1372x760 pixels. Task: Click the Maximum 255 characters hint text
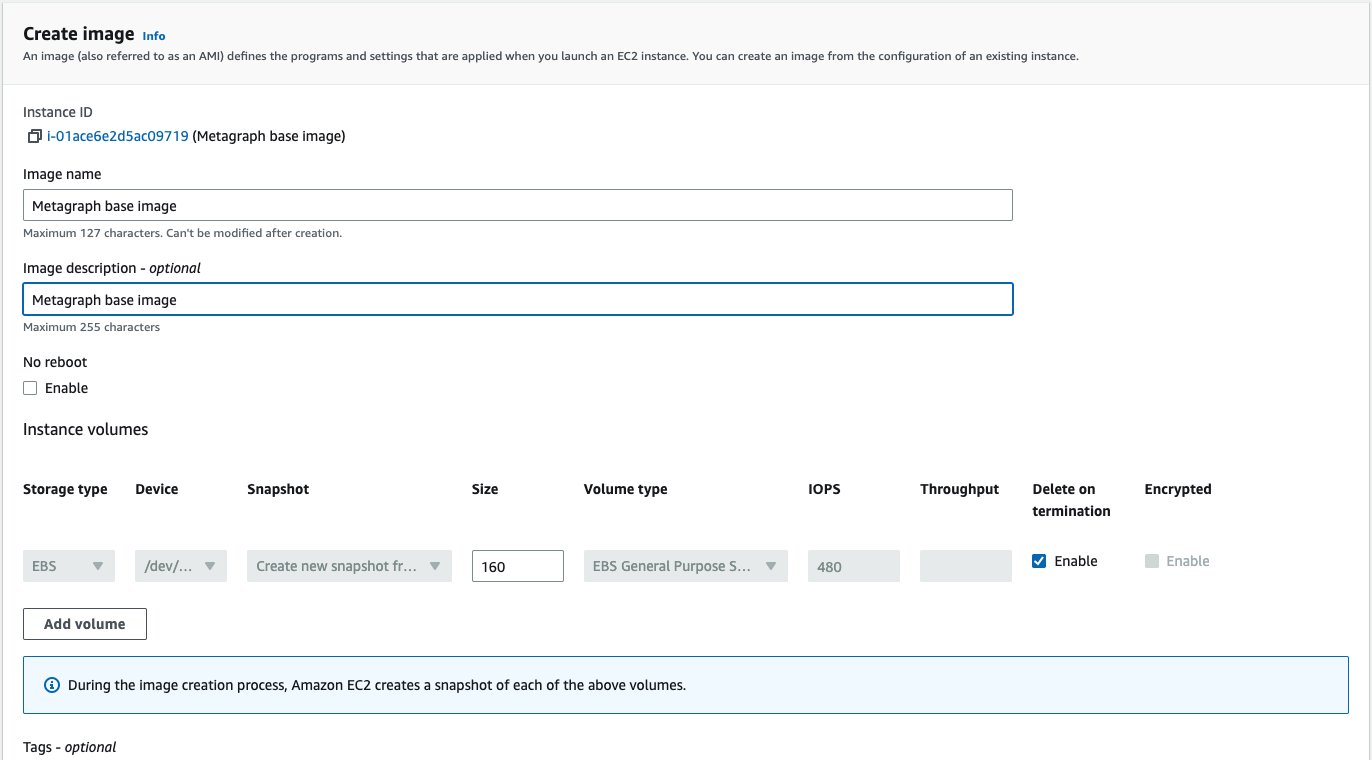(x=91, y=327)
